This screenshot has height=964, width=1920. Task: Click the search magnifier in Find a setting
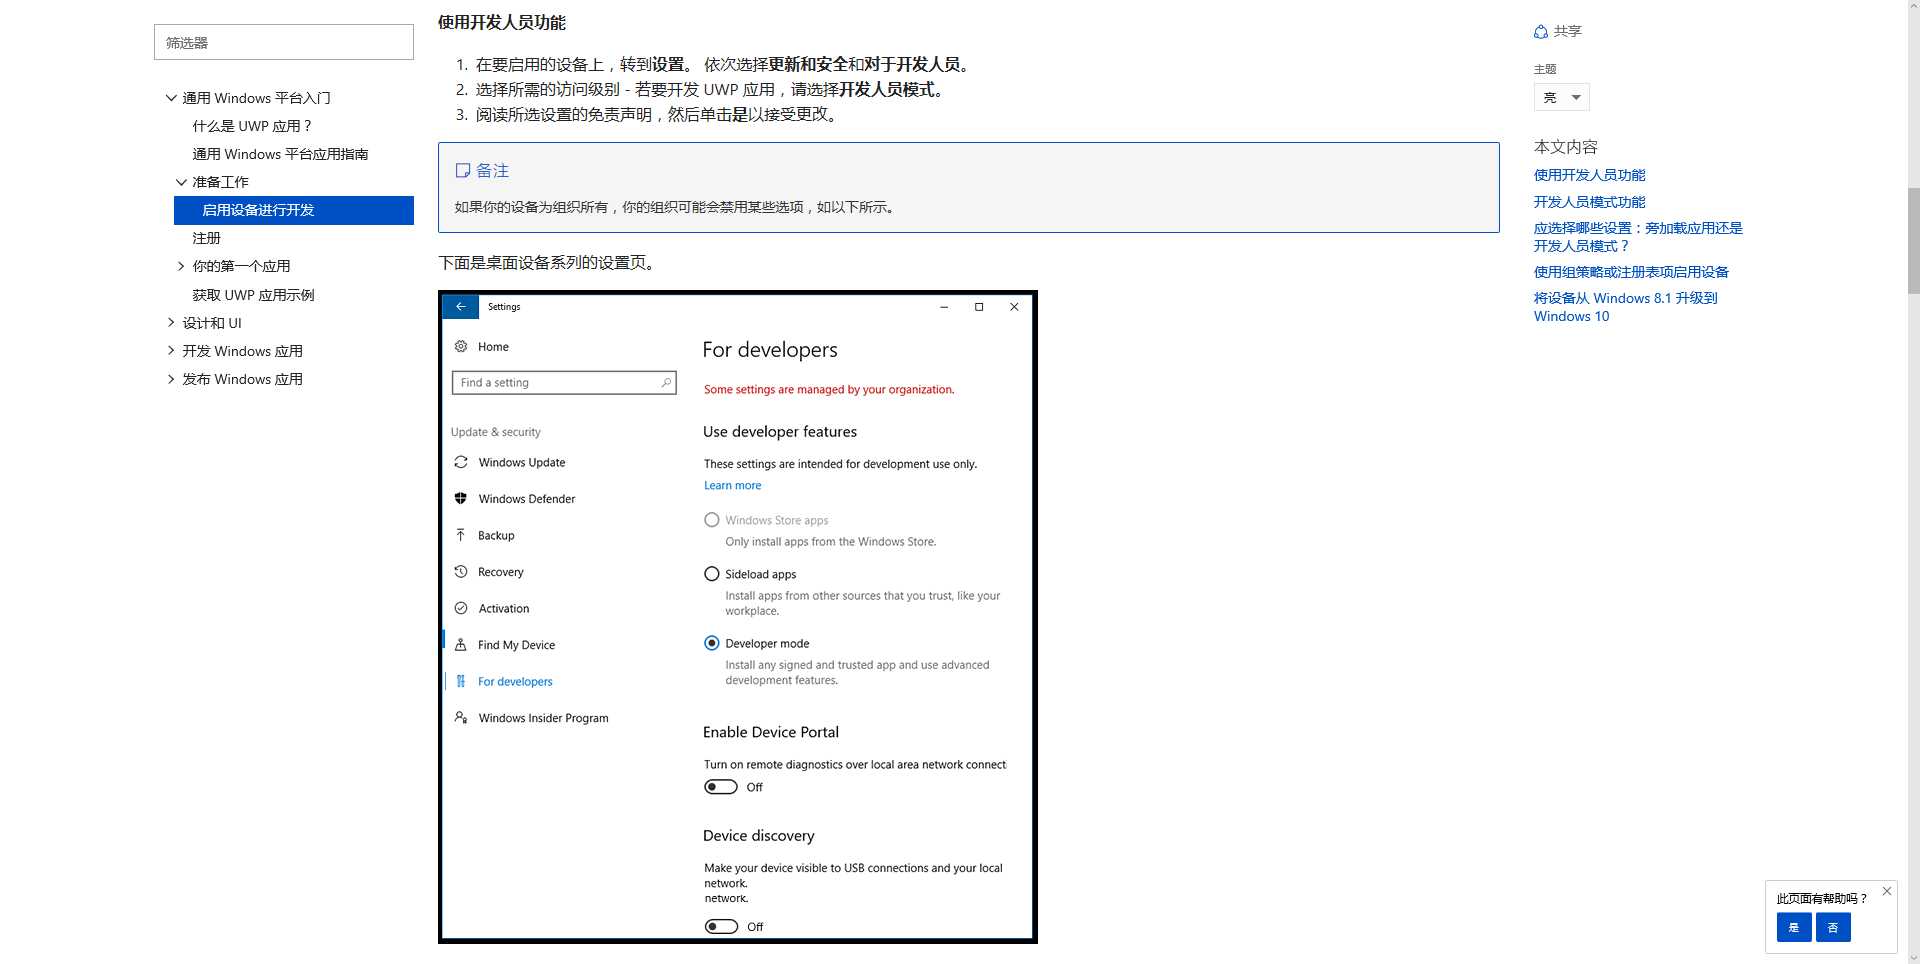[666, 383]
